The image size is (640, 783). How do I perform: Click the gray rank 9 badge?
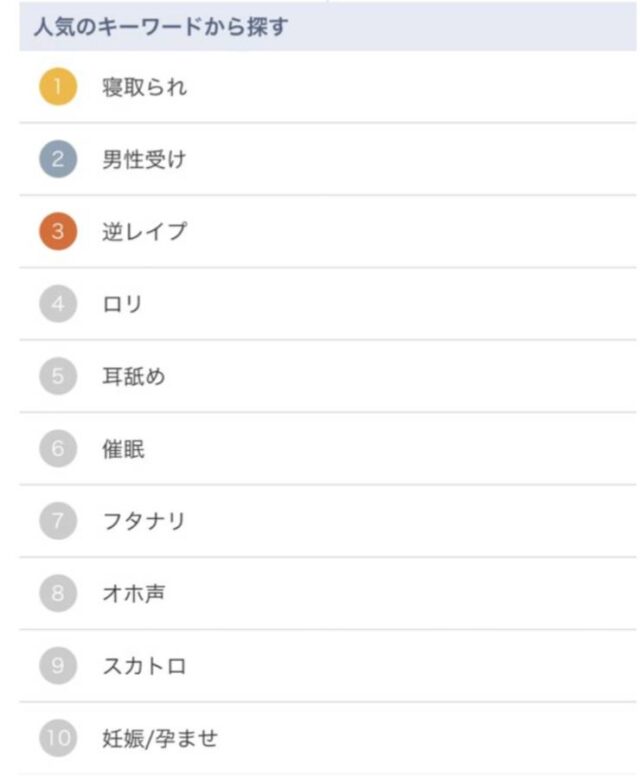point(58,666)
